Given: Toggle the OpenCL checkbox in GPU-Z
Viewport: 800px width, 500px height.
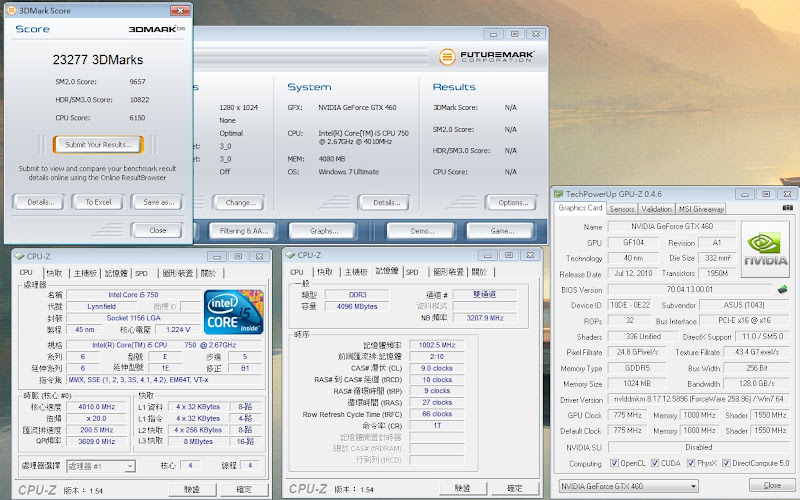Looking at the screenshot, I should click(614, 463).
